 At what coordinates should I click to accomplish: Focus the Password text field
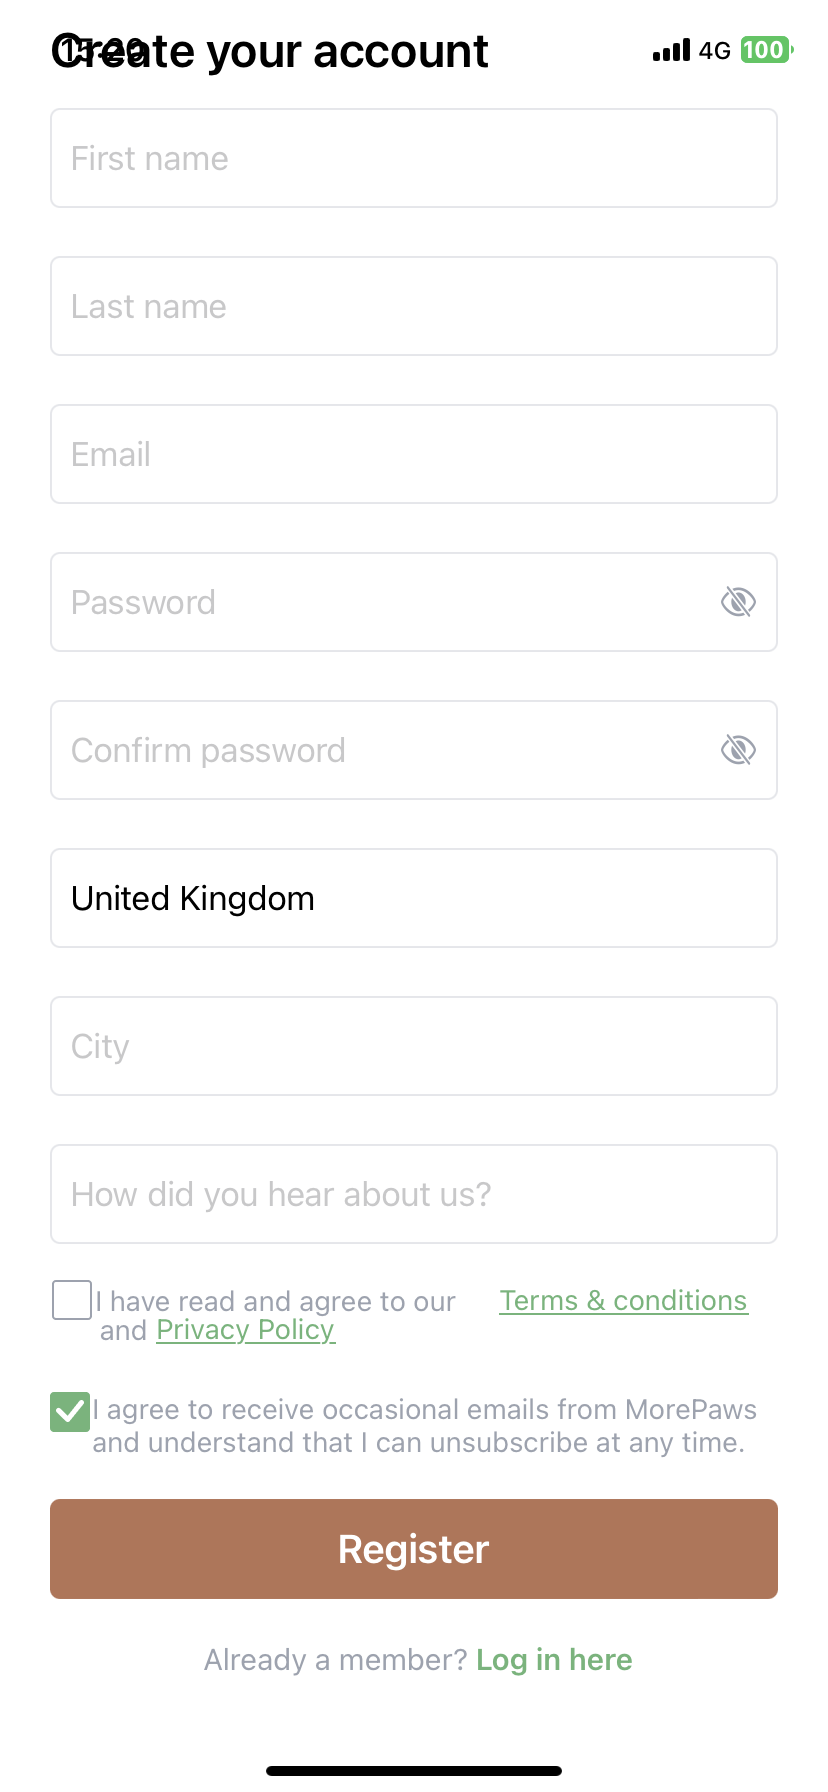(380, 602)
